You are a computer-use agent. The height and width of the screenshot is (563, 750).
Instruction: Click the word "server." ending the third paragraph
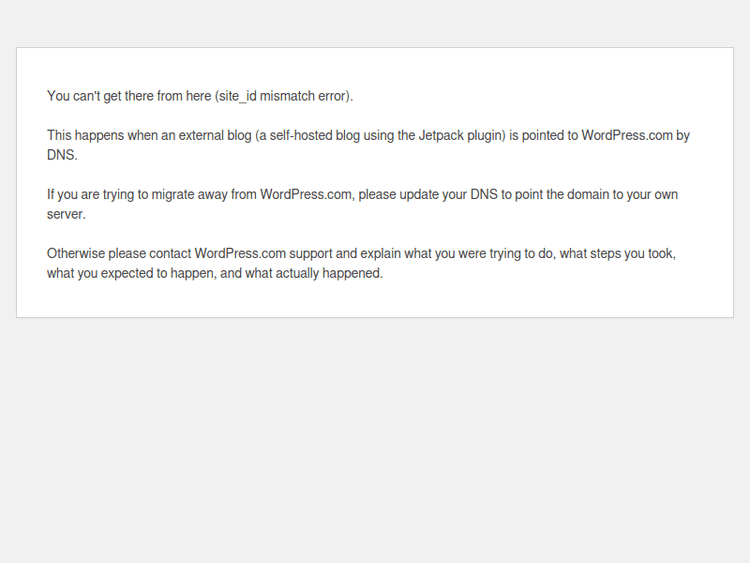[66, 214]
